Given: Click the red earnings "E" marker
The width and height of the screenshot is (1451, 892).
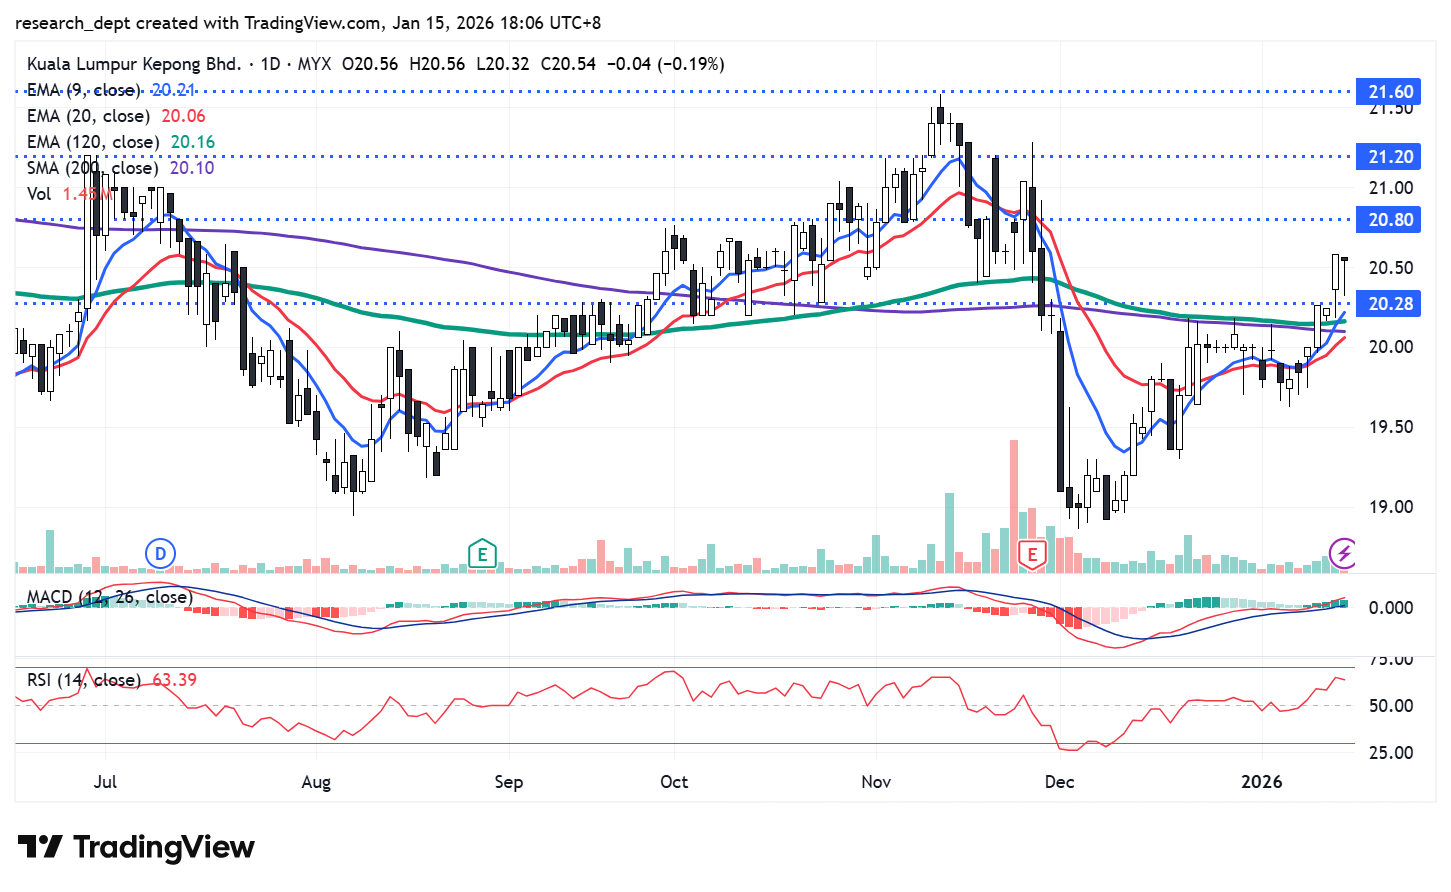Looking at the screenshot, I should [1031, 554].
